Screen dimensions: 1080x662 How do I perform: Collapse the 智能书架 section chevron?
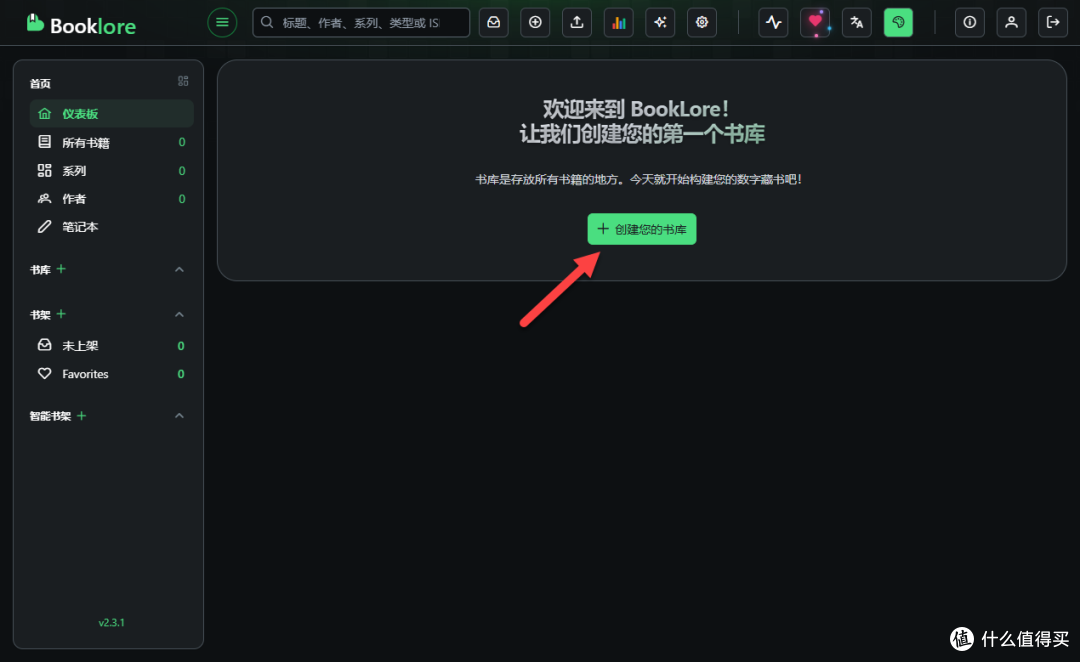click(179, 416)
